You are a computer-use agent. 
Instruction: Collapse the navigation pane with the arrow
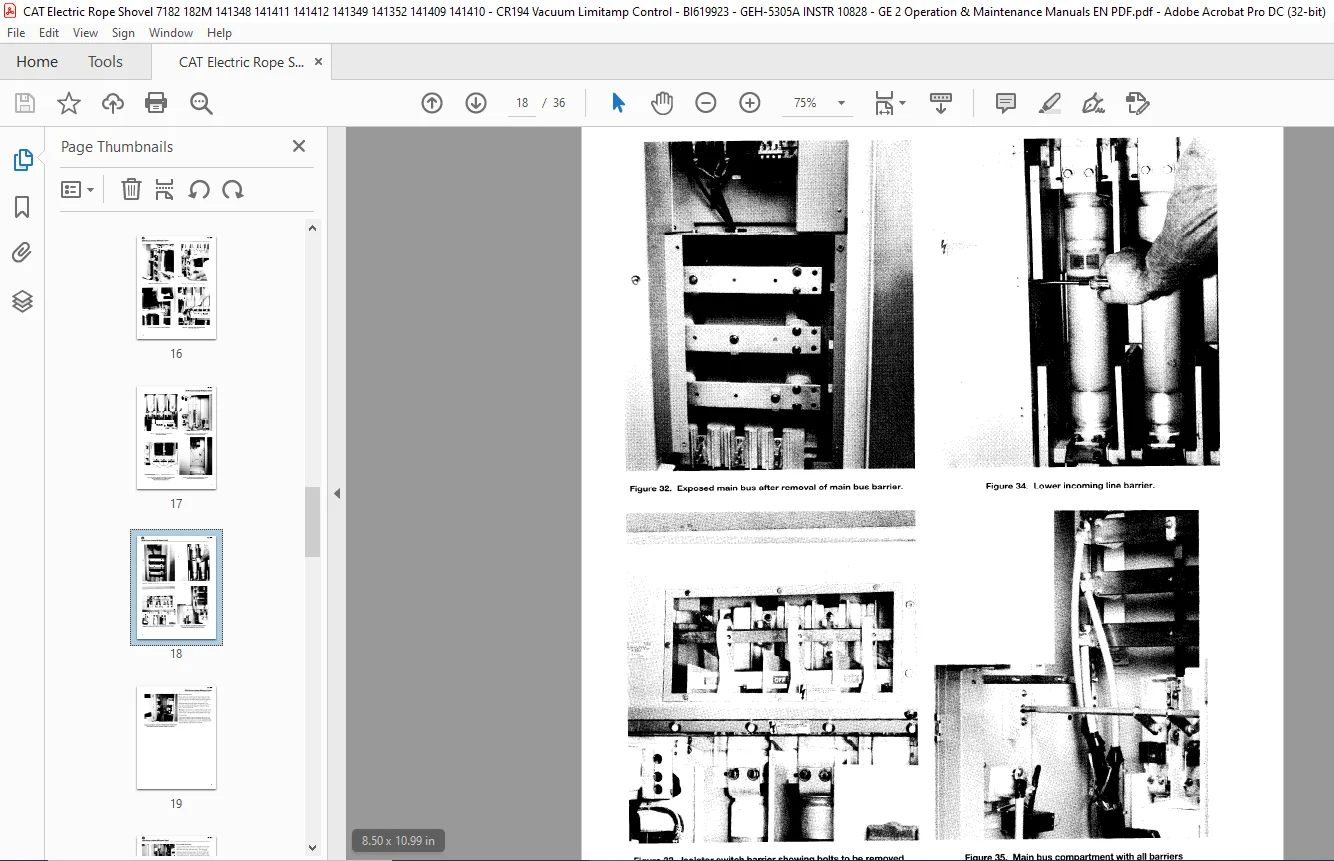tap(337, 493)
